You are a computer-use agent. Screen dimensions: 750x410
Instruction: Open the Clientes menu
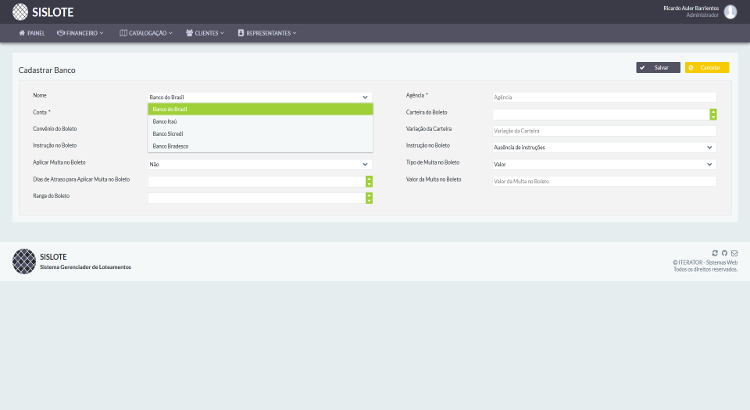pyautogui.click(x=205, y=33)
